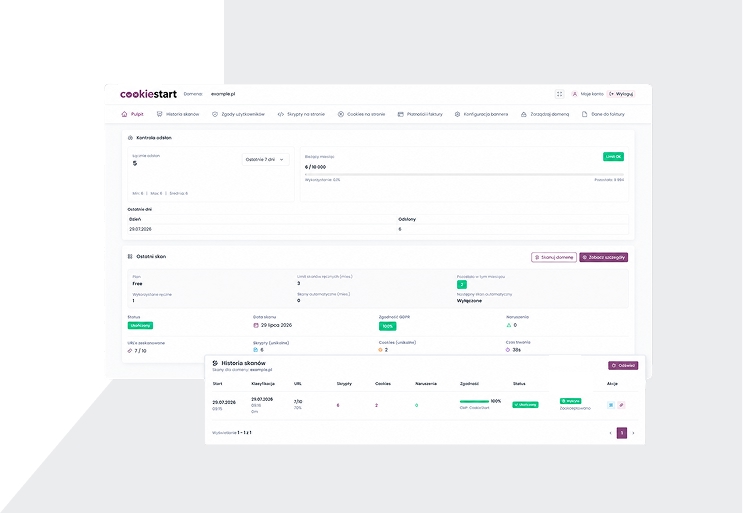Click the Moje konto user icon
Screen dimensions: 743x513
click(x=574, y=94)
